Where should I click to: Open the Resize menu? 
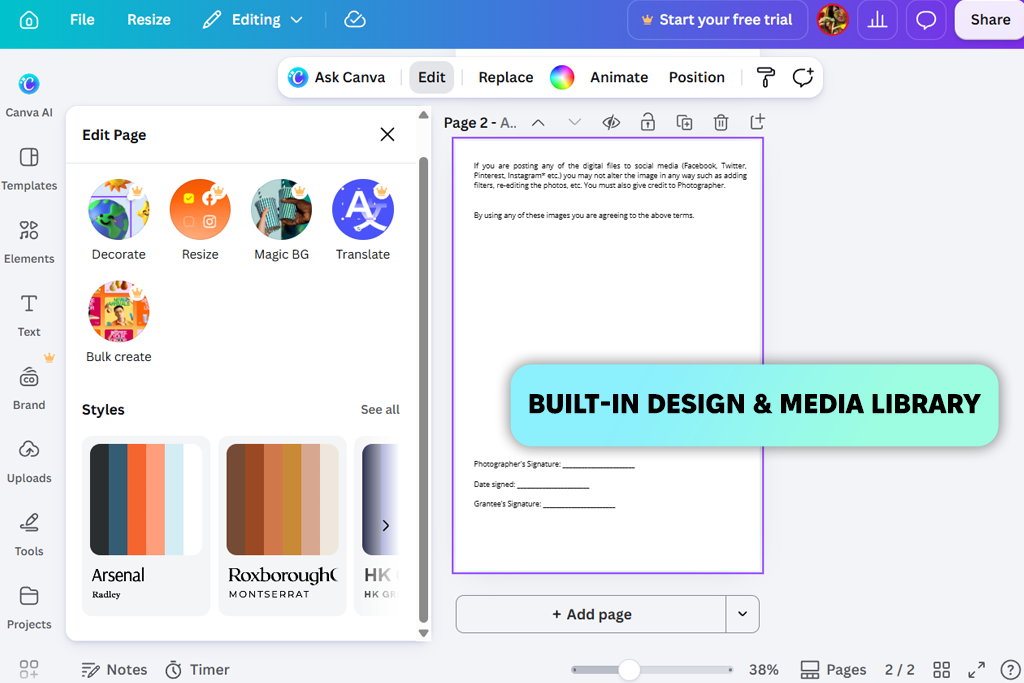[x=149, y=20]
